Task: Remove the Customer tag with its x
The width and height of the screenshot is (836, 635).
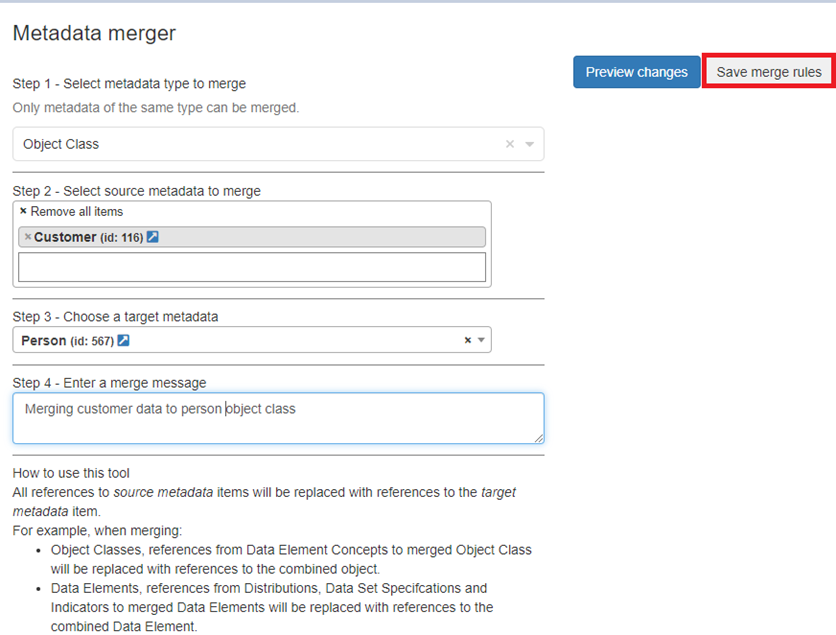Action: coord(27,237)
